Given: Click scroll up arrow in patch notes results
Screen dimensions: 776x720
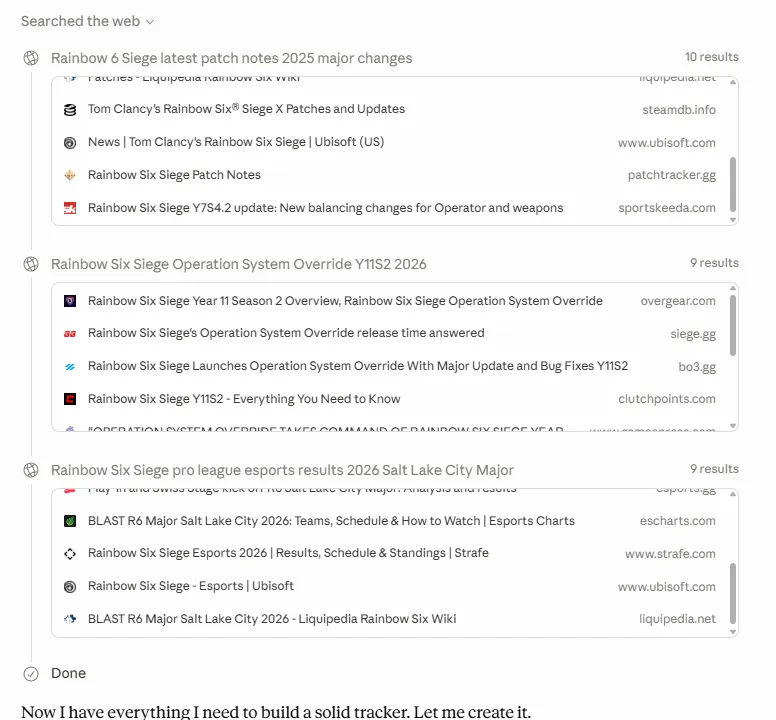Looking at the screenshot, I should pos(733,82).
